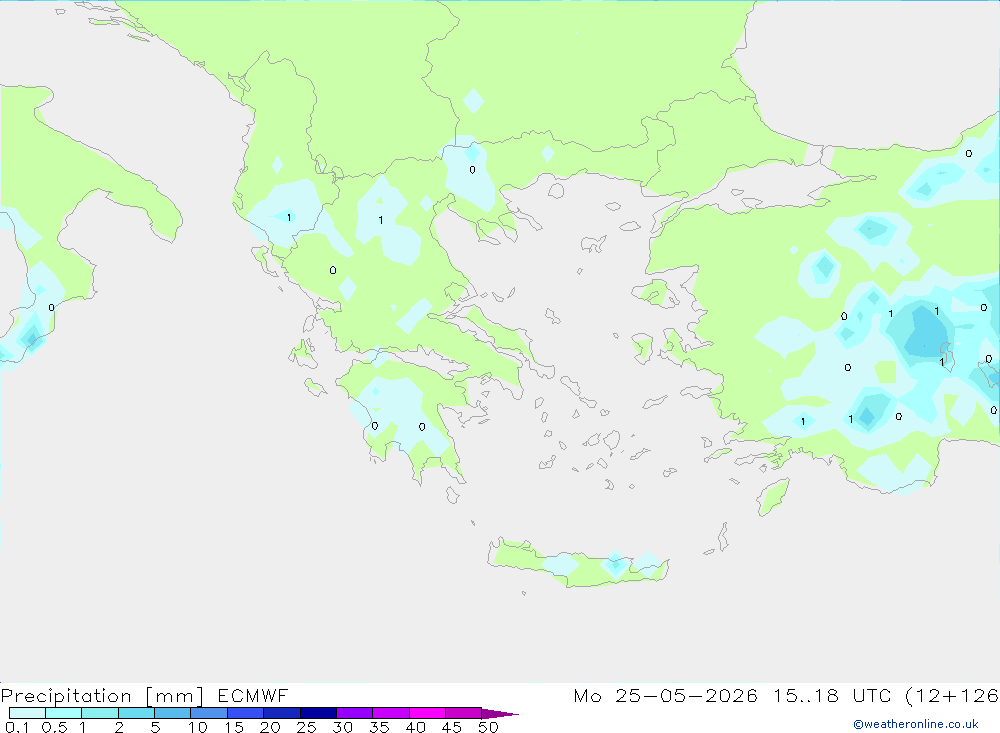Click the '10' legend label
The width and height of the screenshot is (1000, 733).
coord(198,727)
